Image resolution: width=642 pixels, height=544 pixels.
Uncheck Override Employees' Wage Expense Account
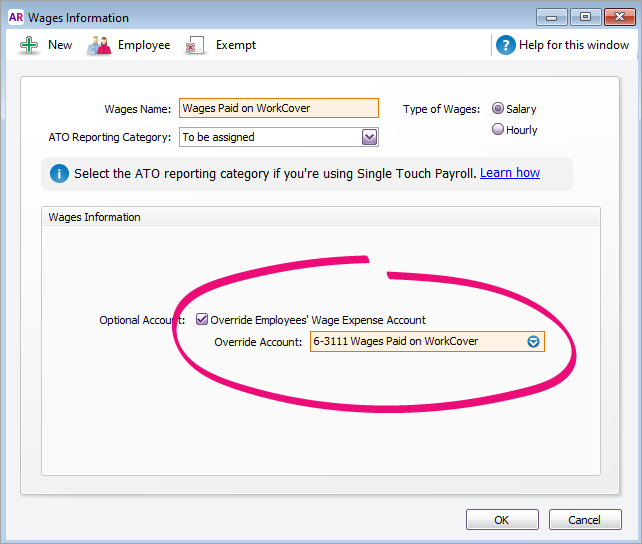pyautogui.click(x=202, y=320)
